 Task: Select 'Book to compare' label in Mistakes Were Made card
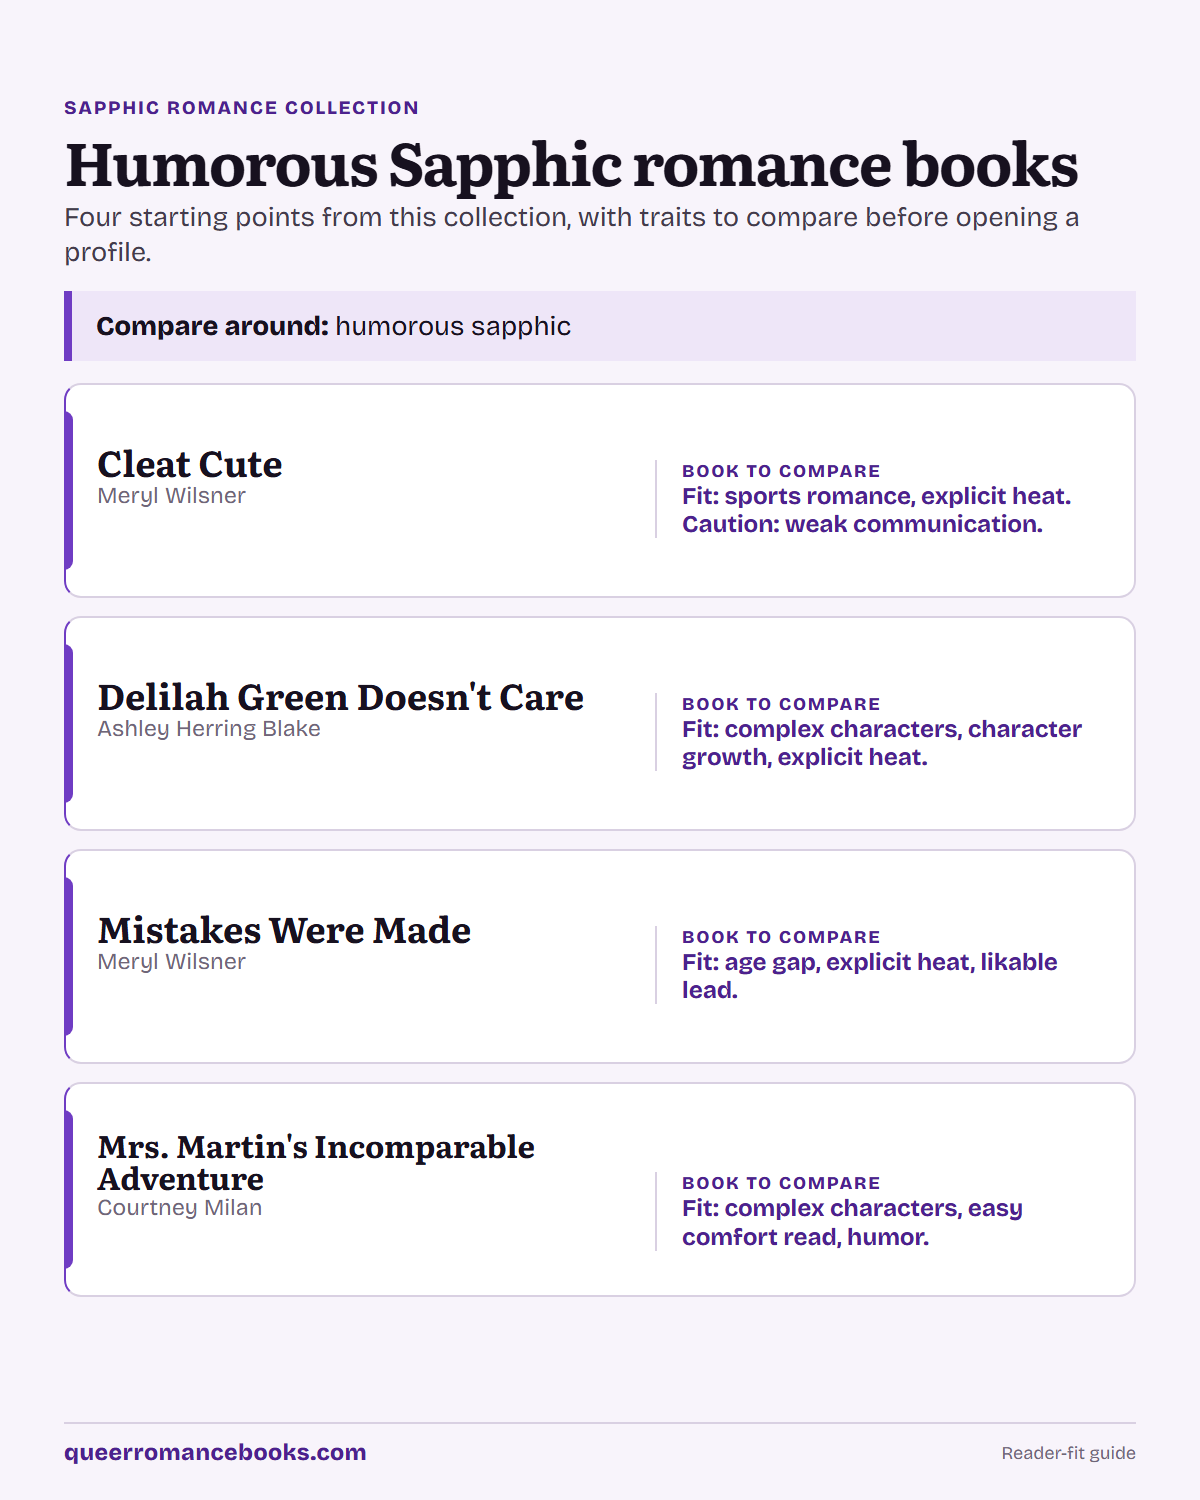point(781,937)
